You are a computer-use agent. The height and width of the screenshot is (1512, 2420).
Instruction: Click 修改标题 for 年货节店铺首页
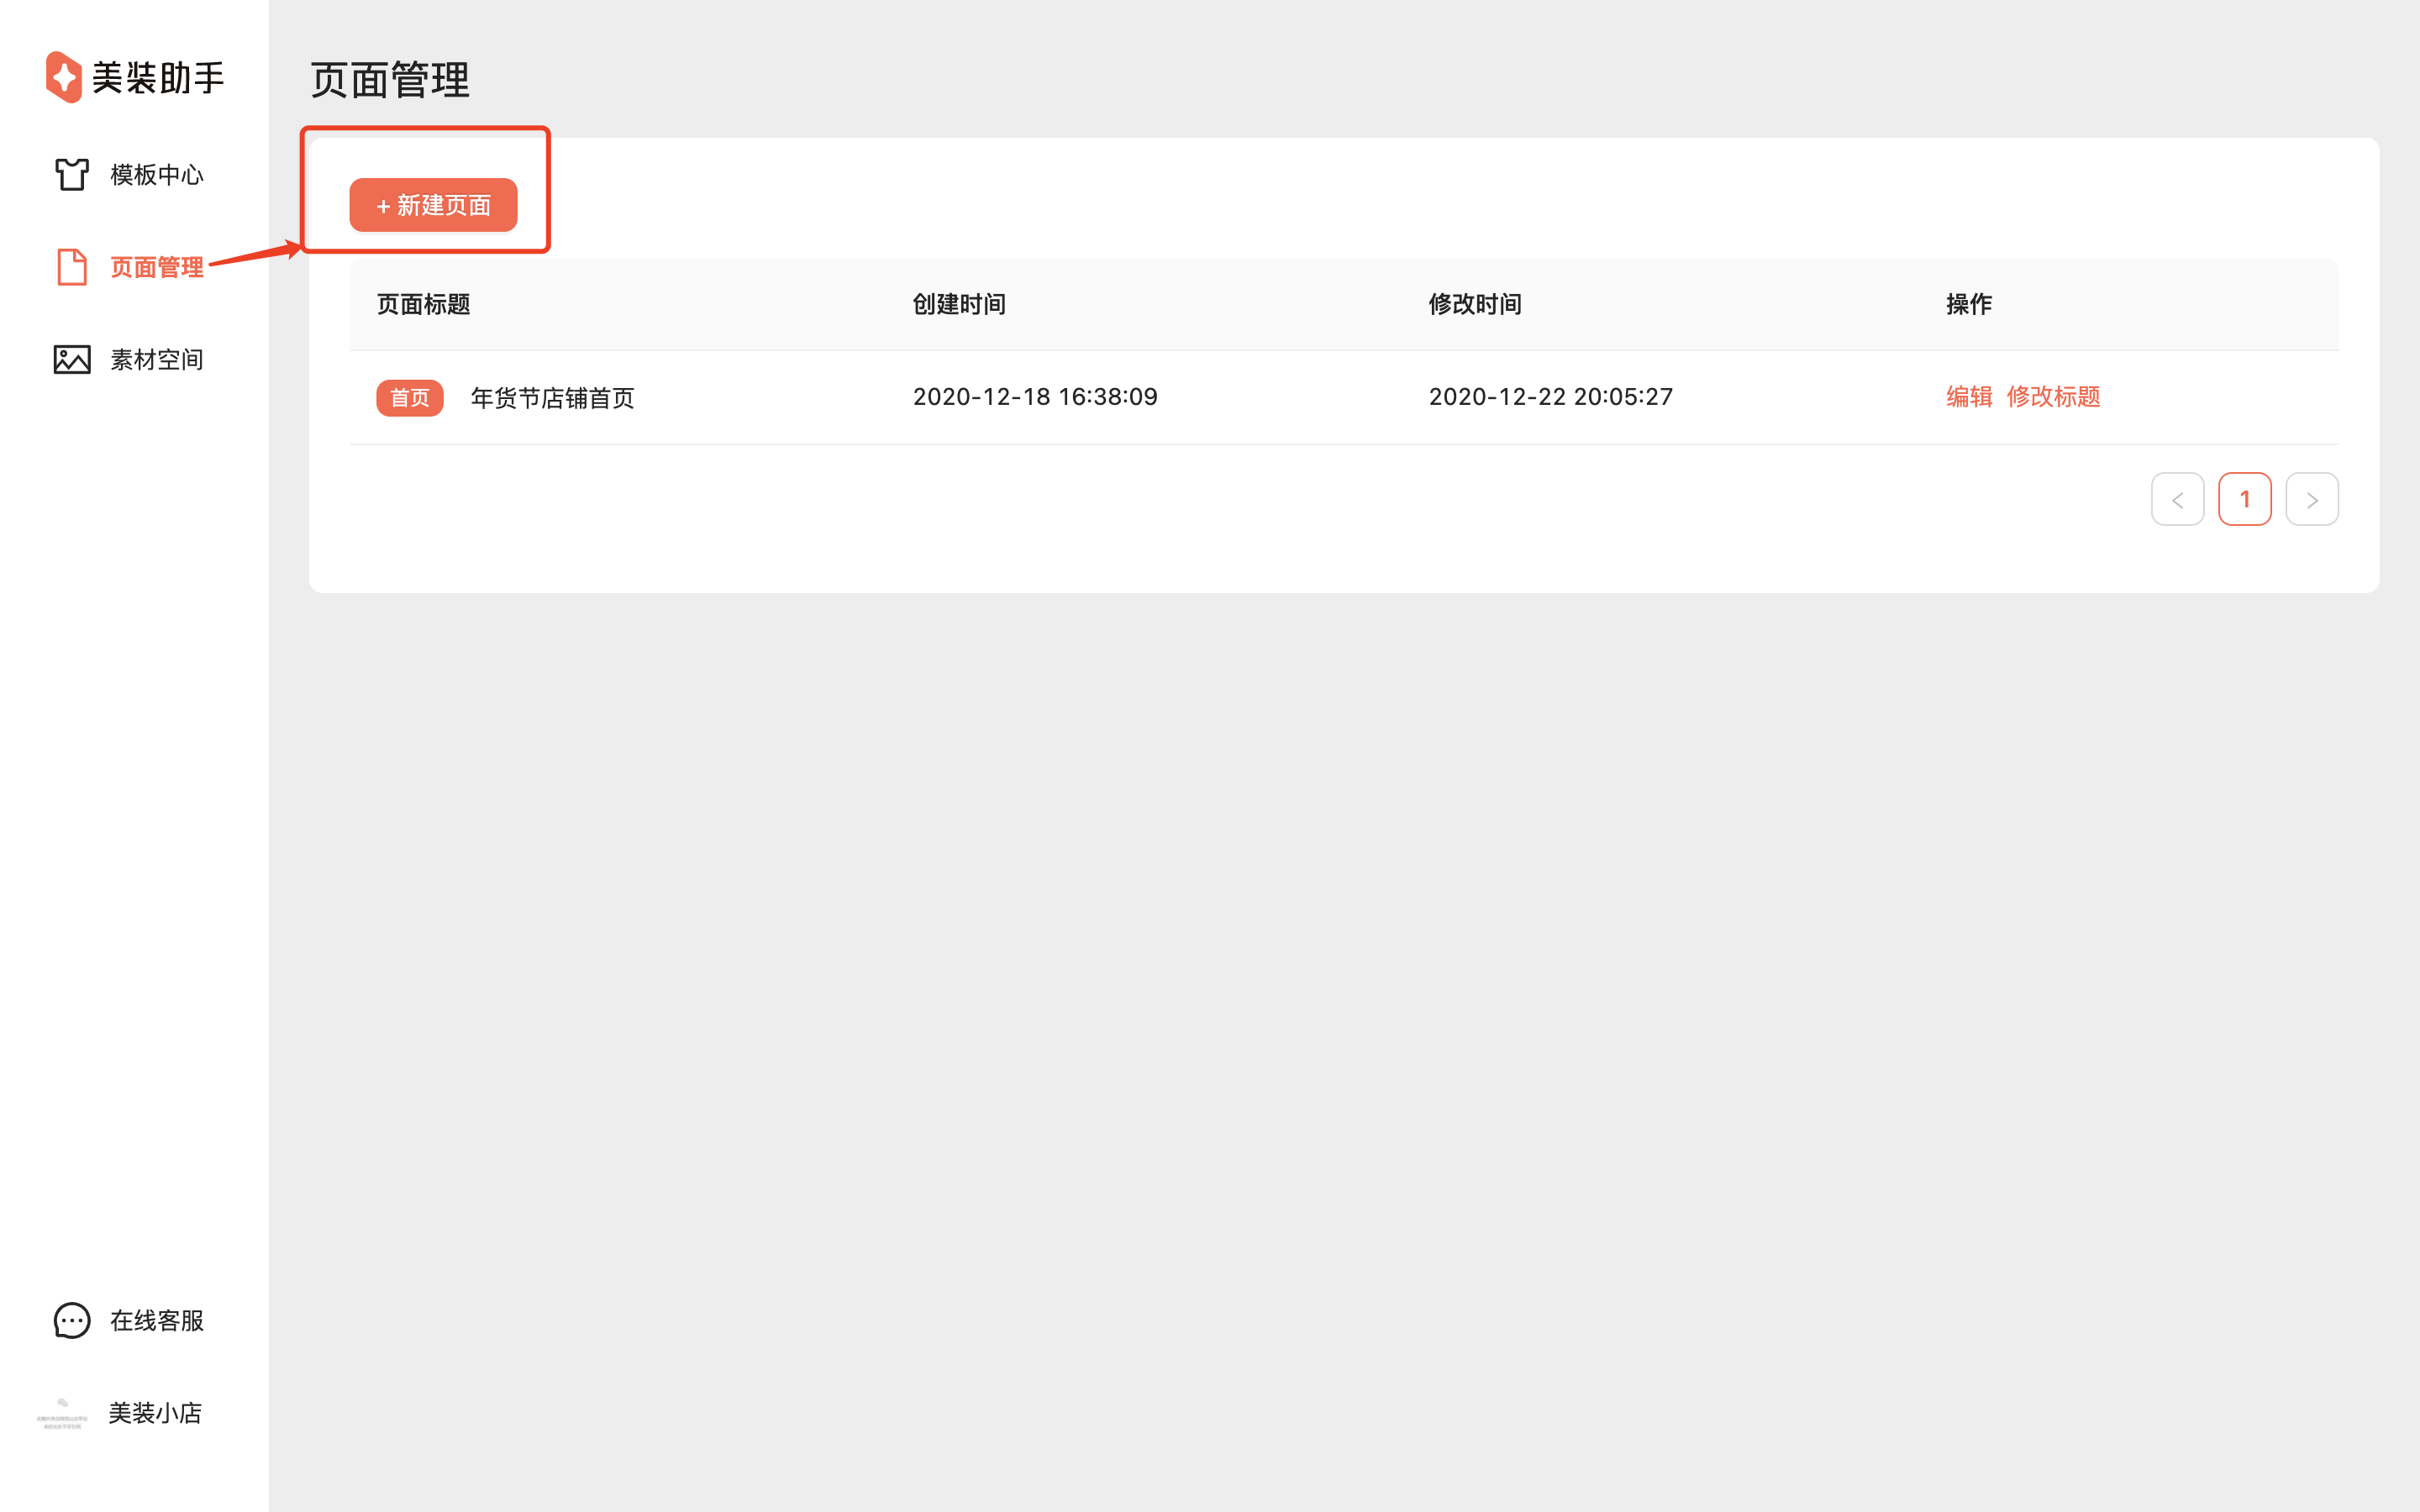coord(2053,397)
